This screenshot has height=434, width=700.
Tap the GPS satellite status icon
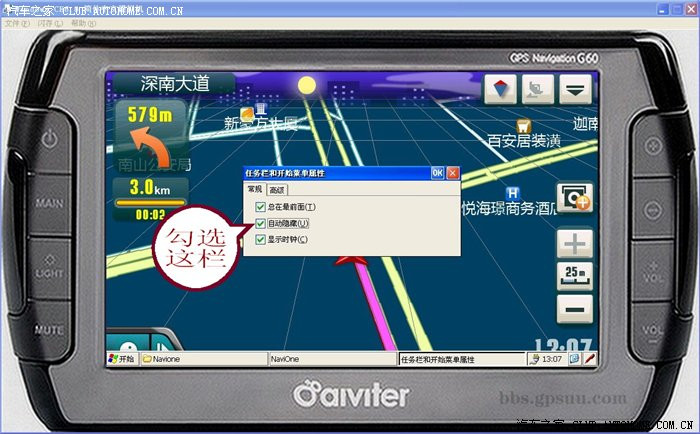538,88
